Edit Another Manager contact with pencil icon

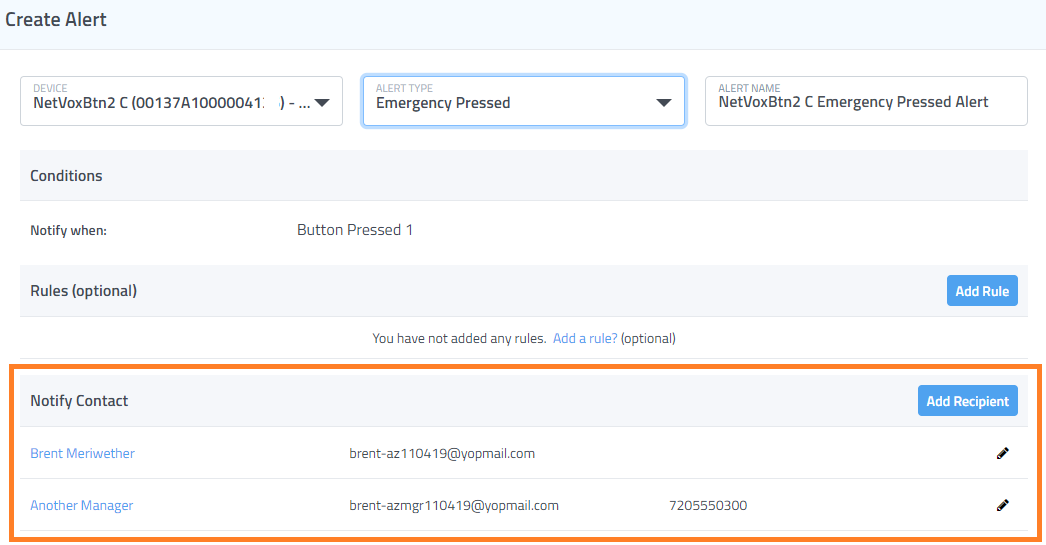1002,506
